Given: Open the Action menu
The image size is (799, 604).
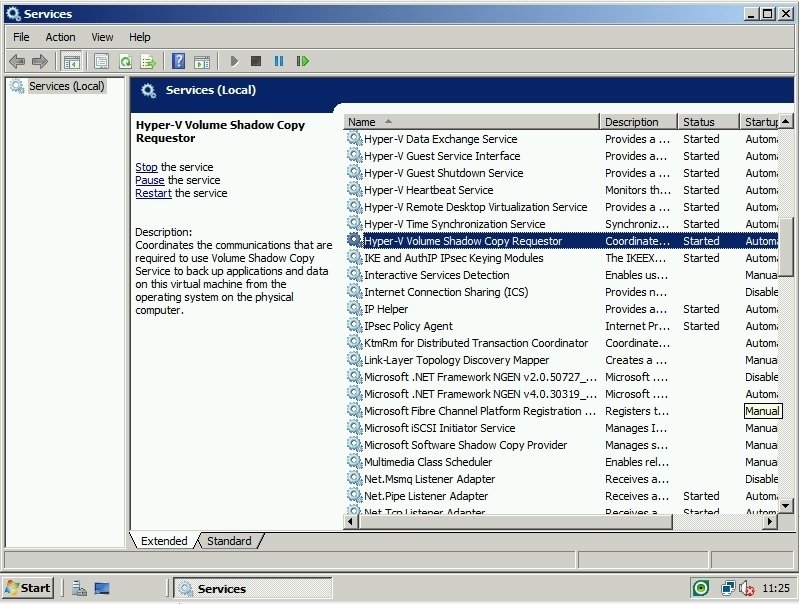Looking at the screenshot, I should point(60,37).
